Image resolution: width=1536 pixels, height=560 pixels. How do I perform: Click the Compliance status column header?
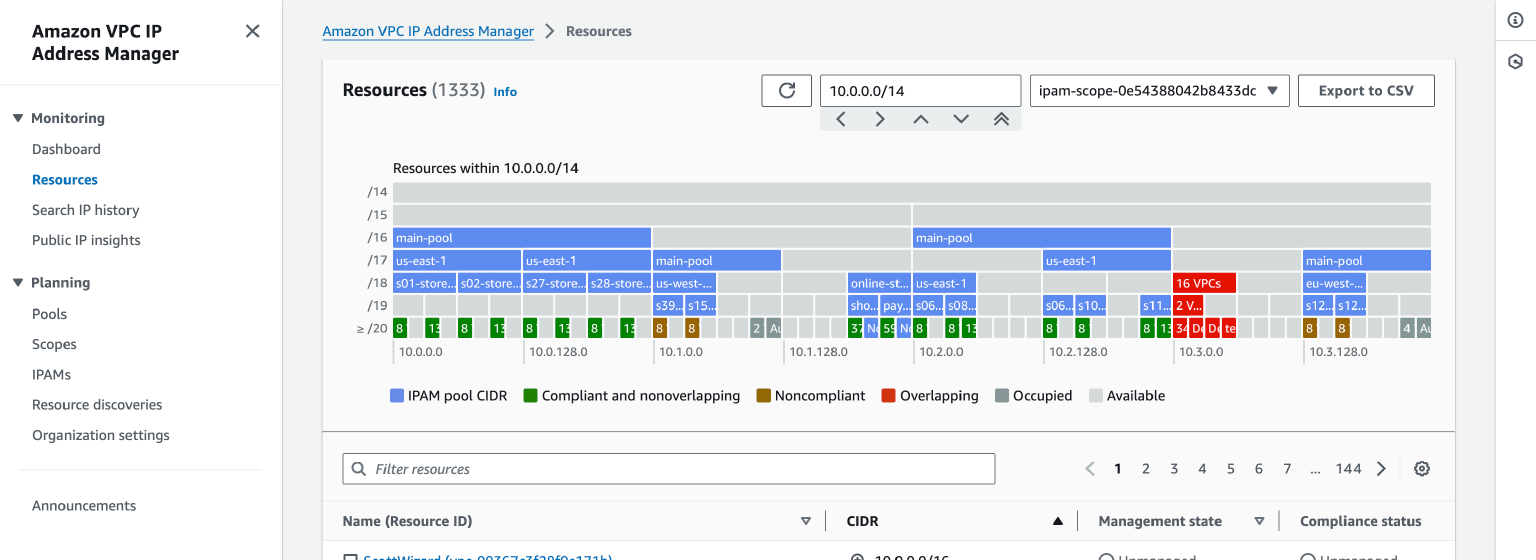coord(1360,521)
